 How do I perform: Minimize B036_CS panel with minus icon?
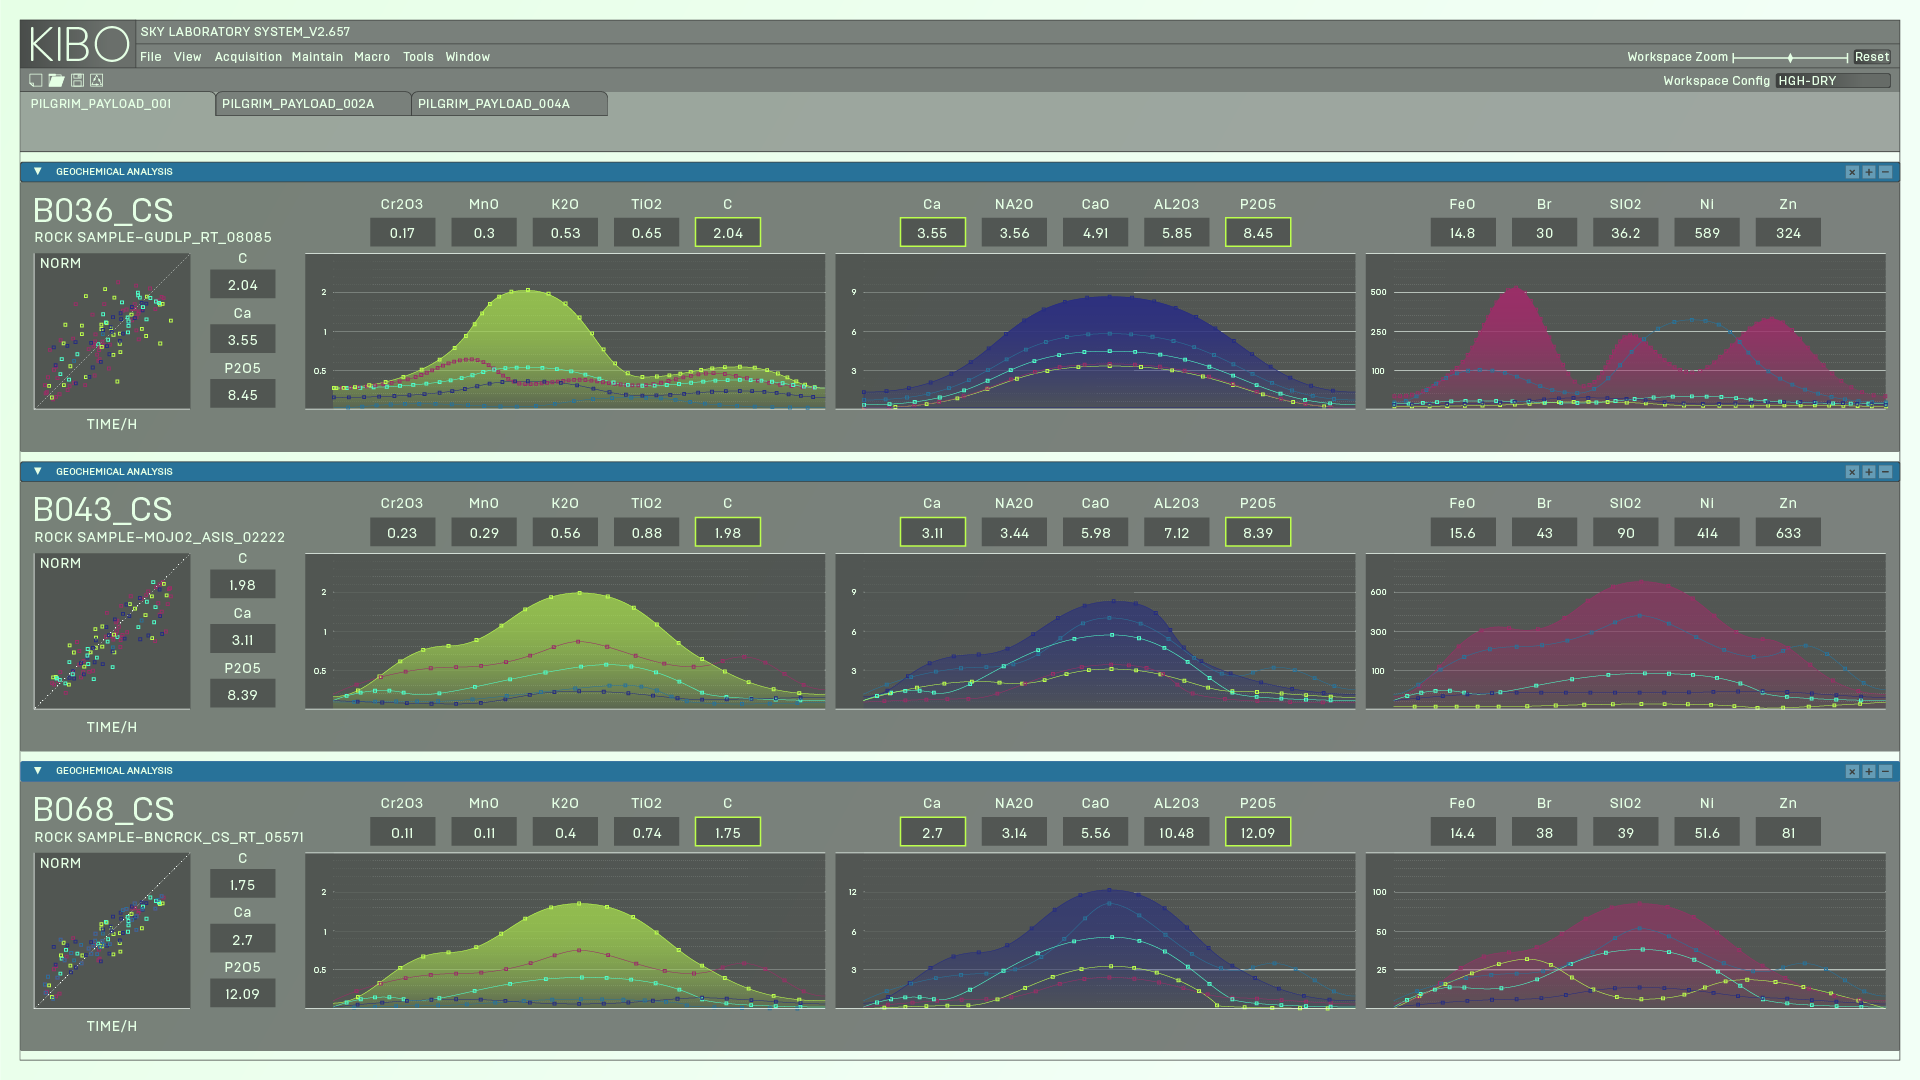click(1885, 172)
